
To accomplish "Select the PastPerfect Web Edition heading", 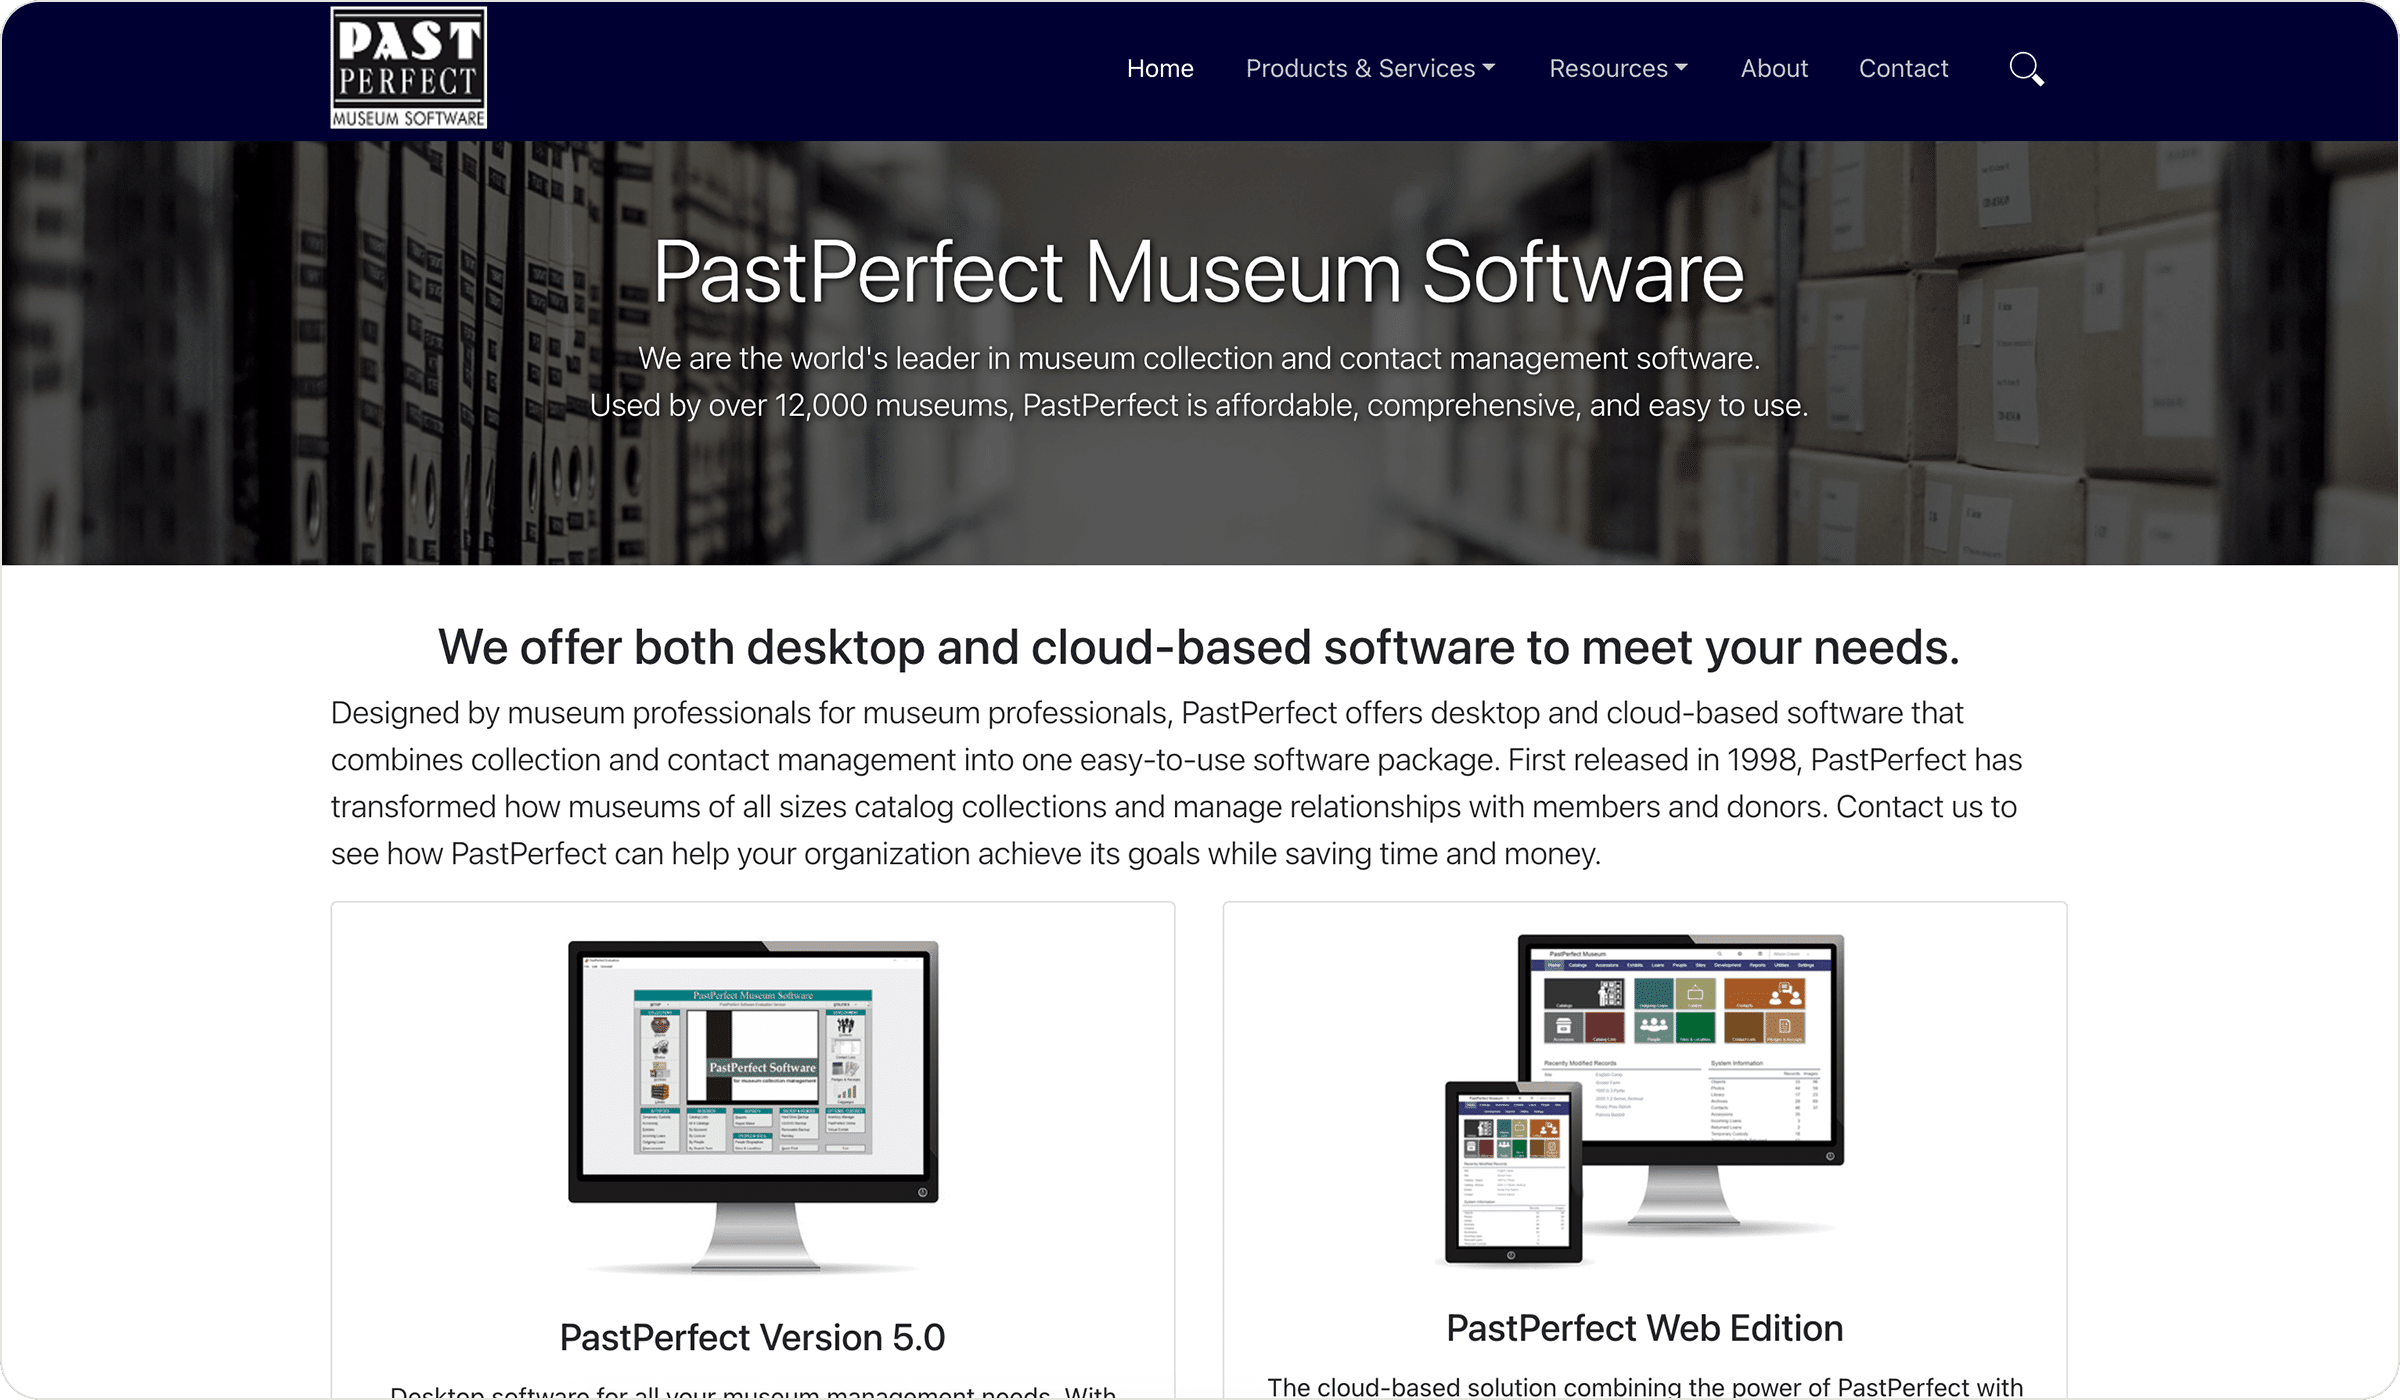I will pos(1644,1328).
